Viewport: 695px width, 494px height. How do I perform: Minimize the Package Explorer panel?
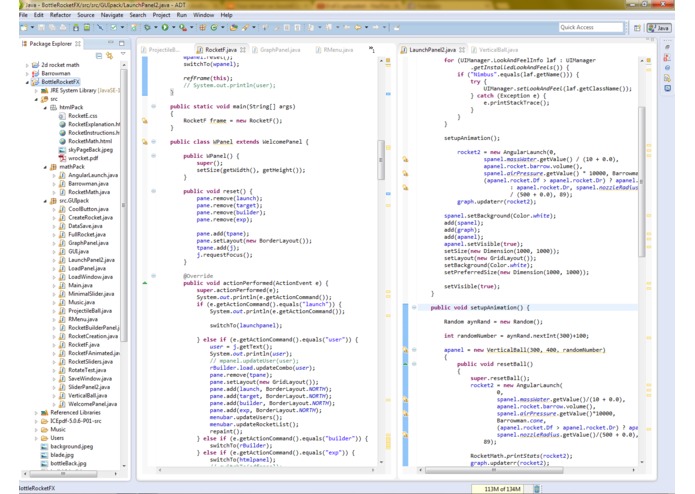pos(111,44)
